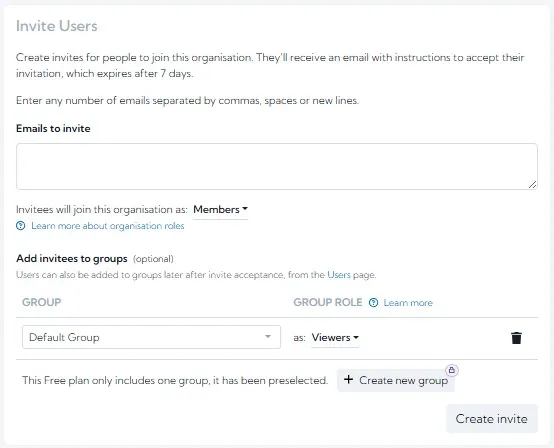The image size is (554, 448).
Task: Open the Viewers group role dropdown
Action: (x=335, y=337)
